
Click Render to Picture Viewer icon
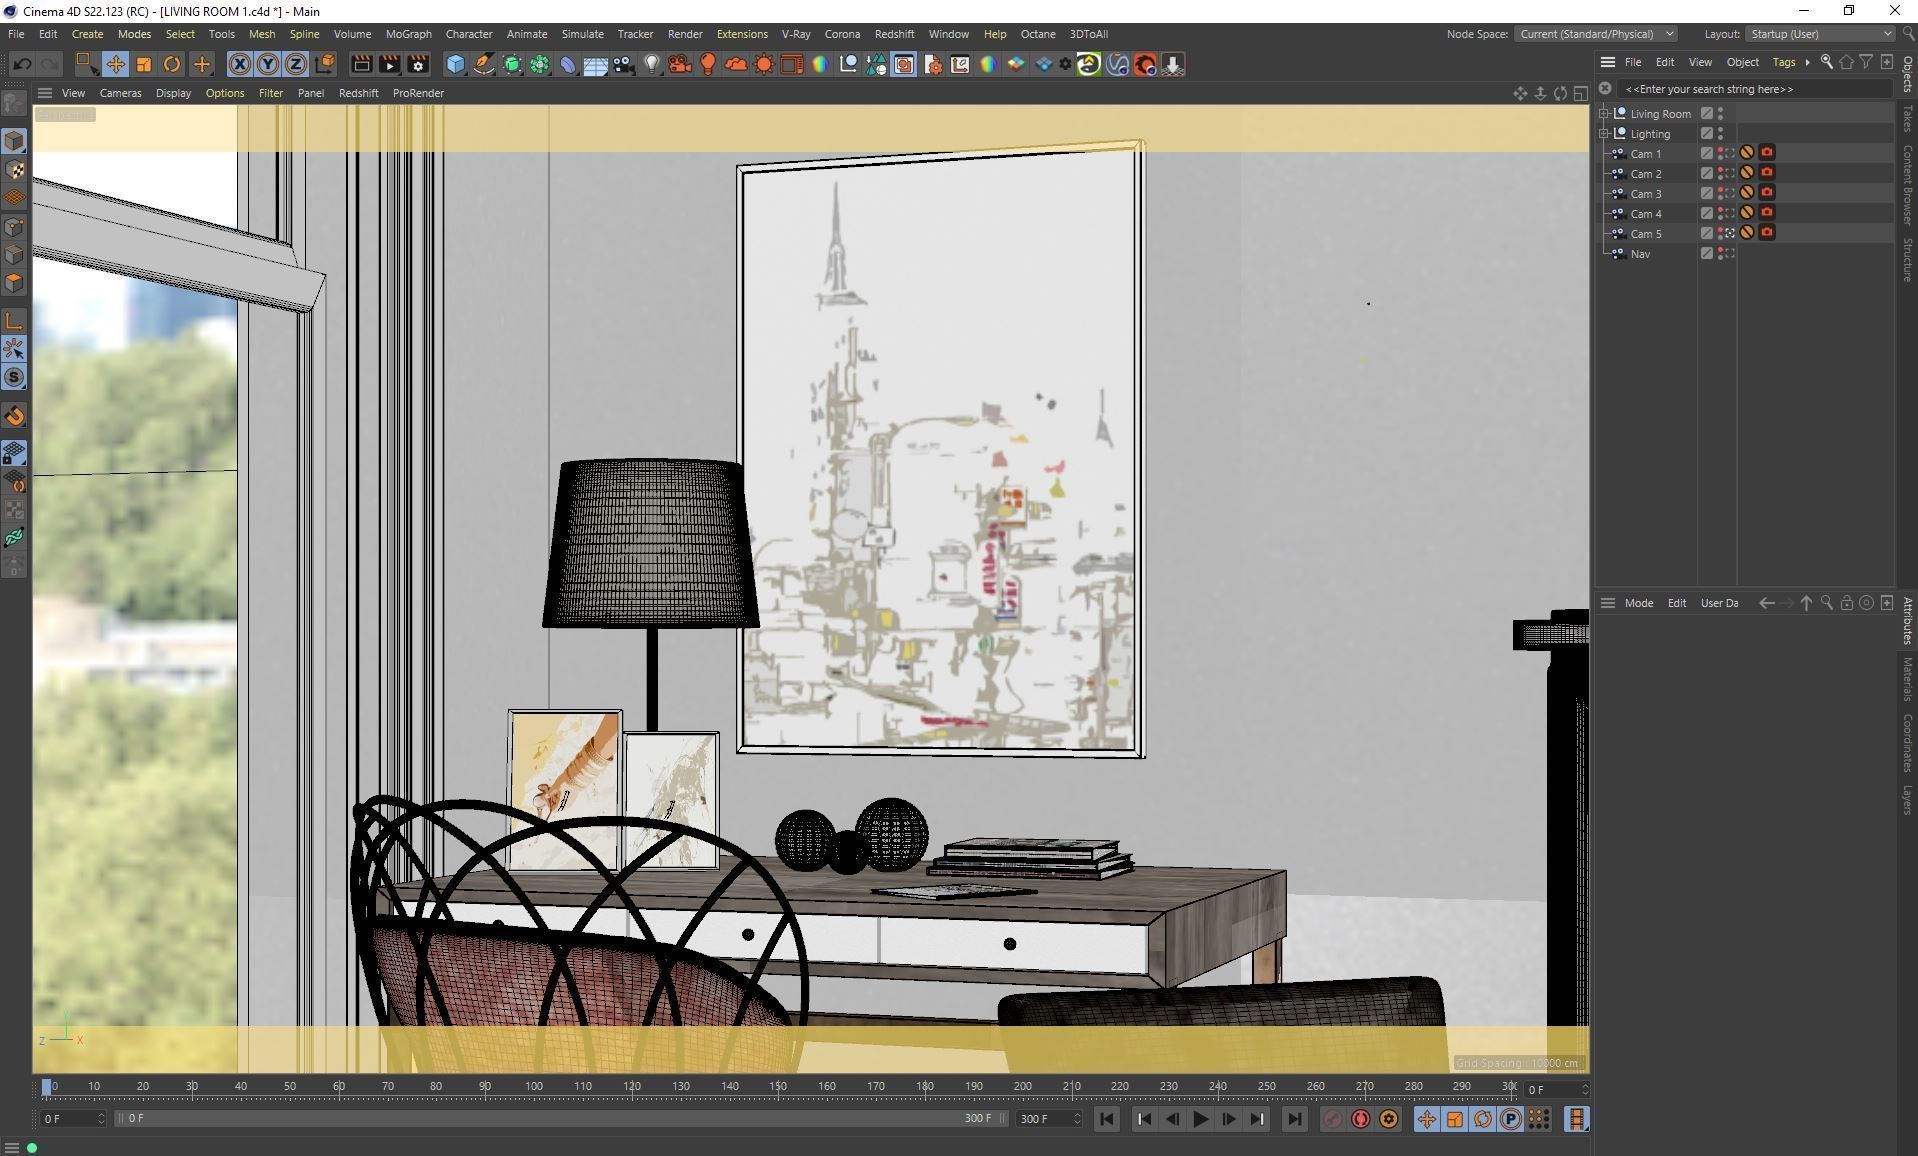coord(390,64)
